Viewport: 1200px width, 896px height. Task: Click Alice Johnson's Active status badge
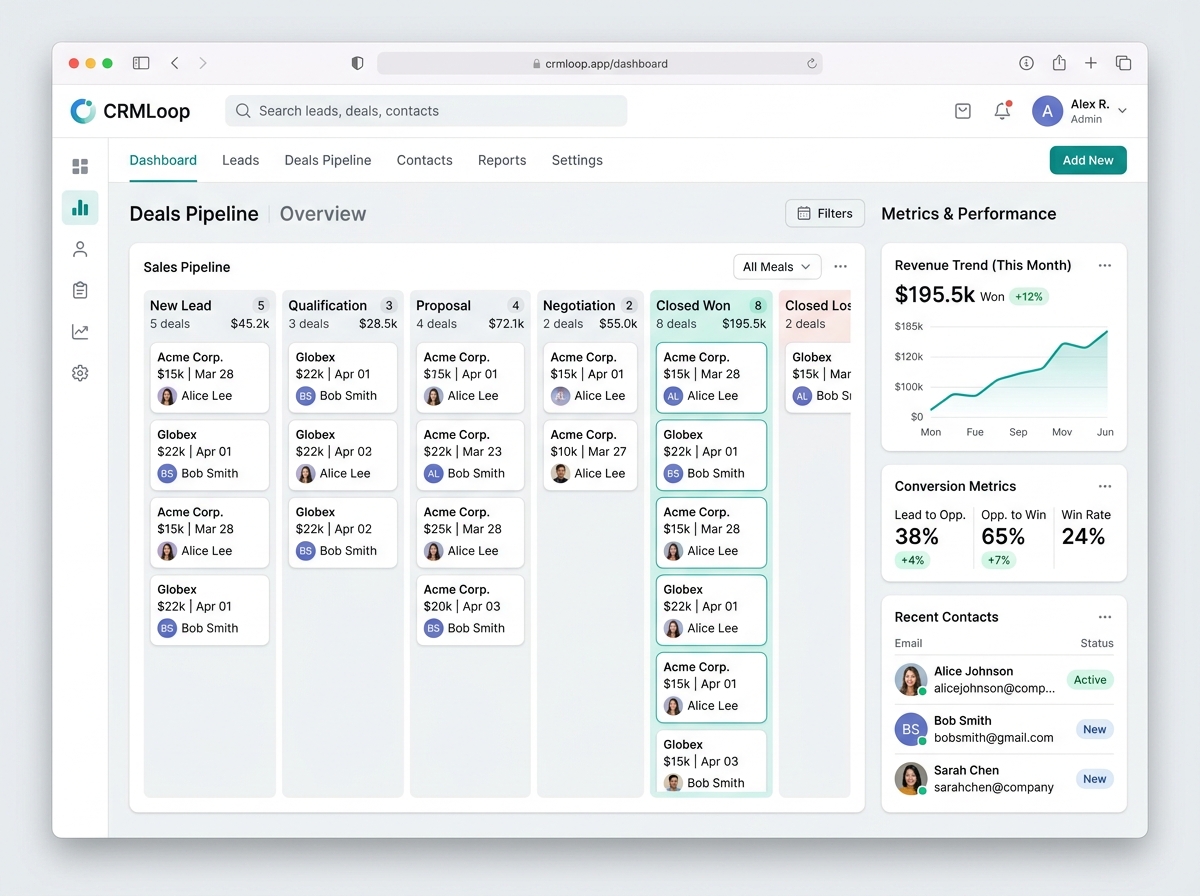tap(1090, 680)
